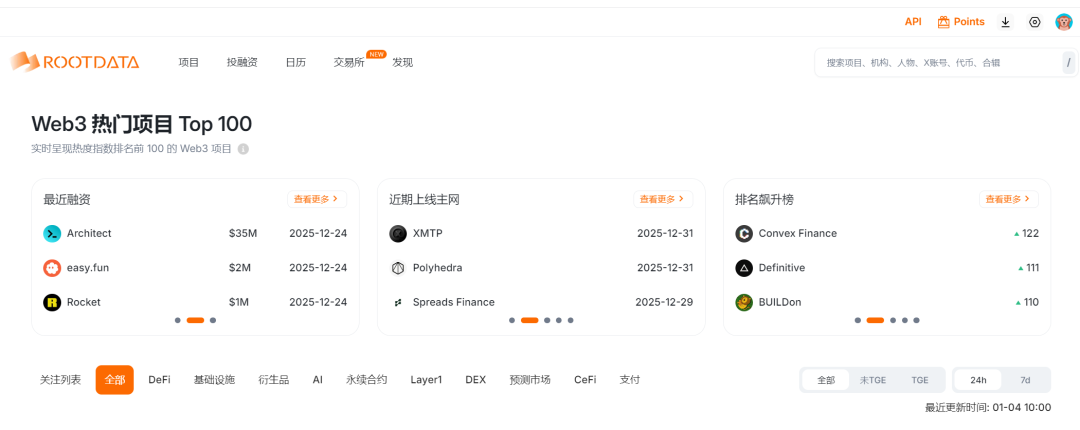Open the 日历 menu
1080x430 pixels.
click(x=295, y=63)
